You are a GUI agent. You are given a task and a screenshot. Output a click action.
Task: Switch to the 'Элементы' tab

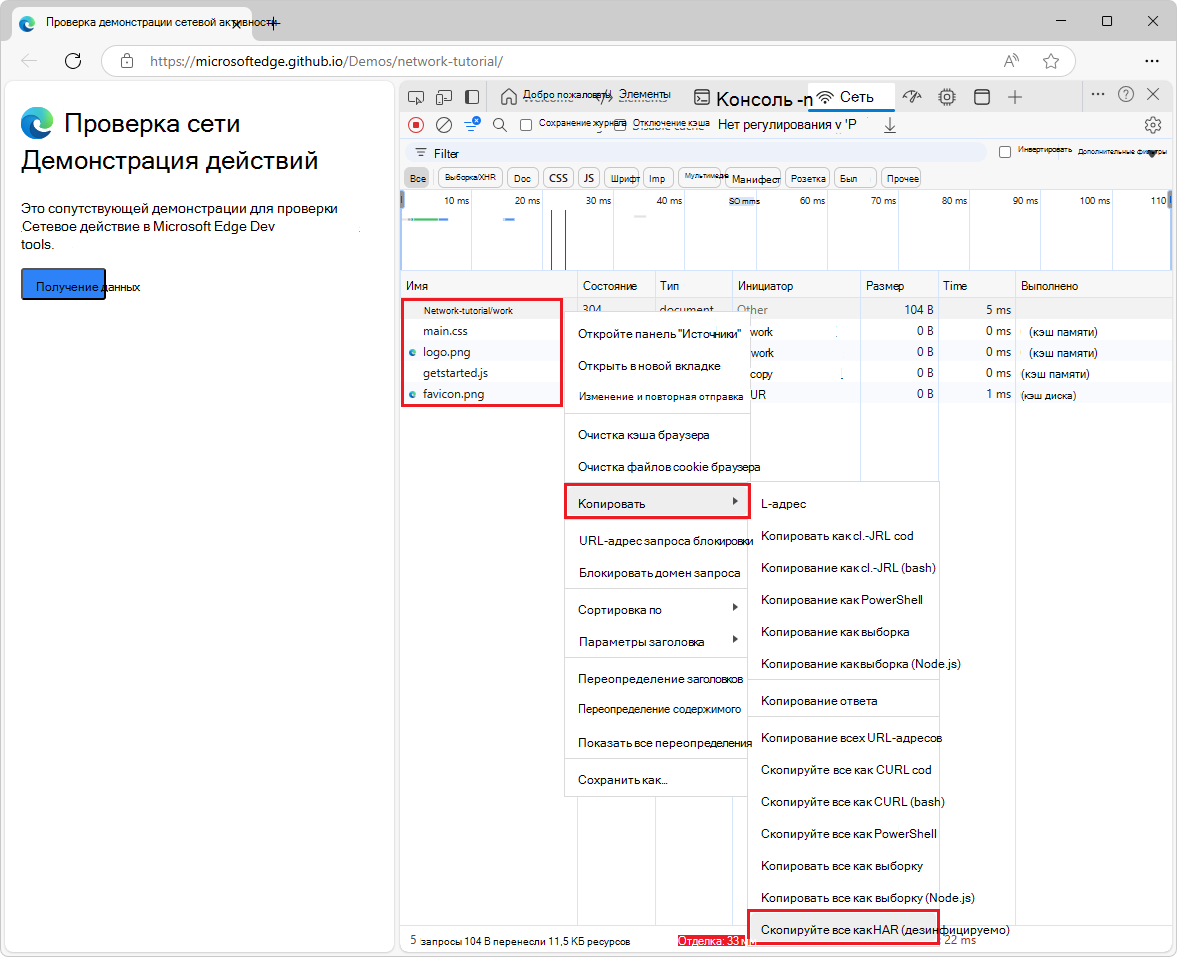click(644, 95)
